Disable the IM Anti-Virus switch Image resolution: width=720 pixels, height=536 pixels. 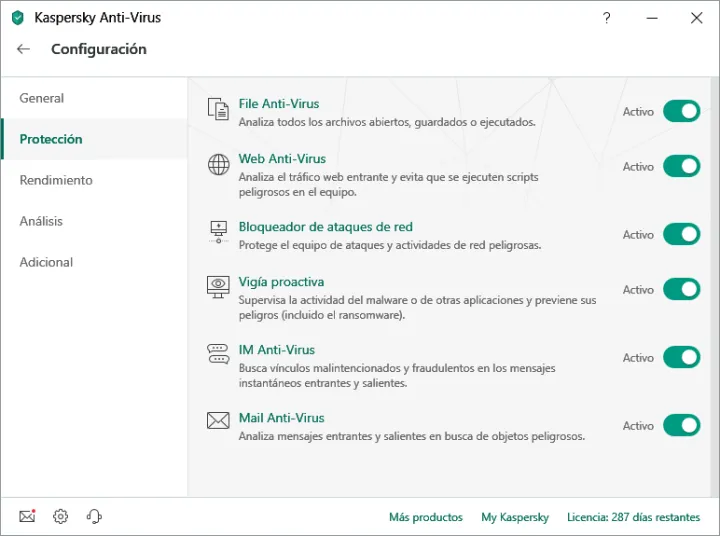[x=681, y=357]
